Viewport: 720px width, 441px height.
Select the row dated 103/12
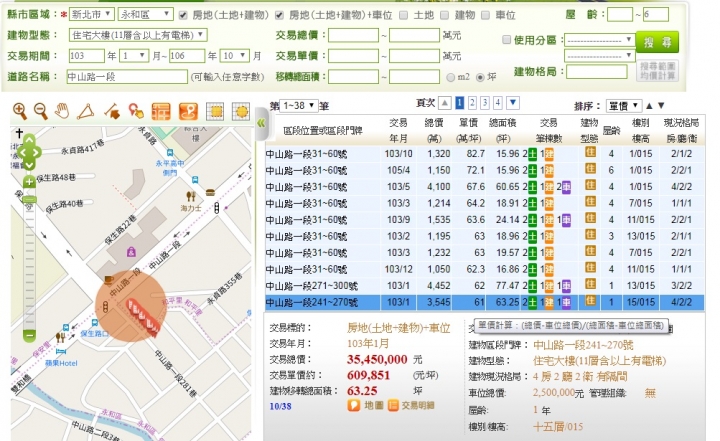pos(484,269)
